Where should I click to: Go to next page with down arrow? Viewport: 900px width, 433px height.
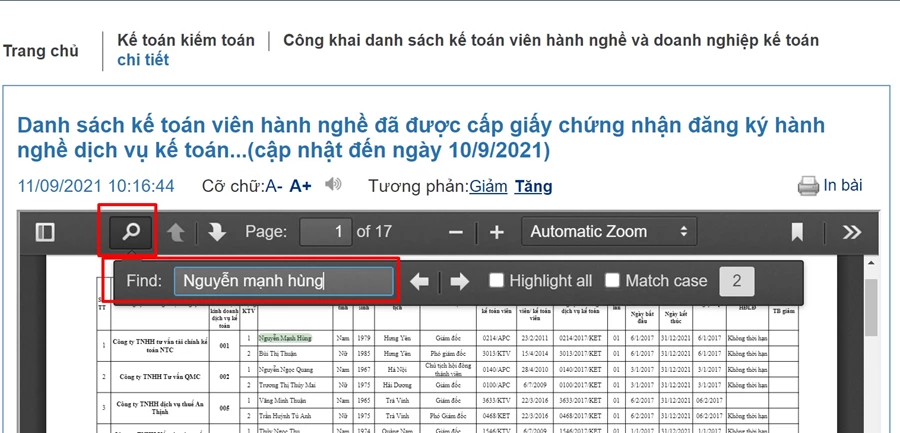(216, 232)
